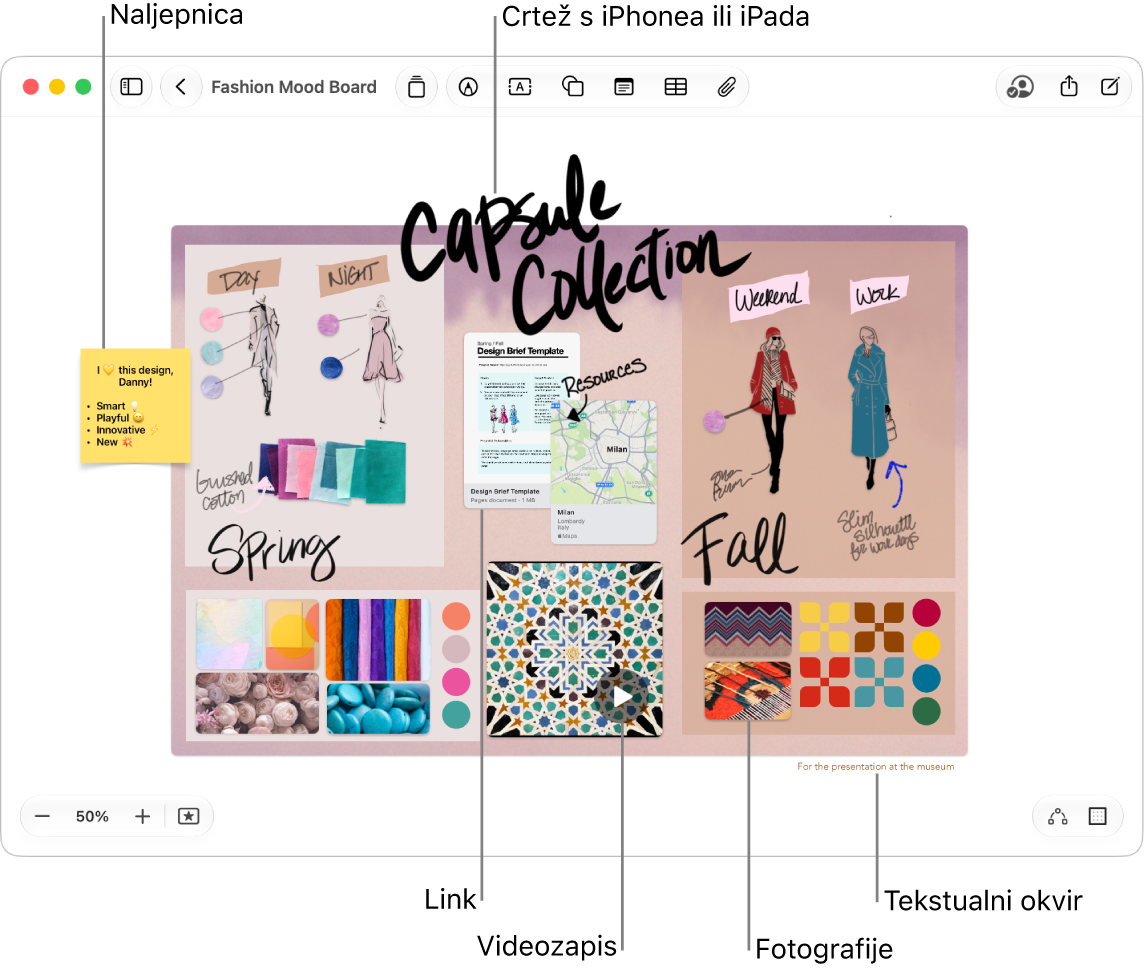
Task: Select the yellow sticky note
Action: 135,406
